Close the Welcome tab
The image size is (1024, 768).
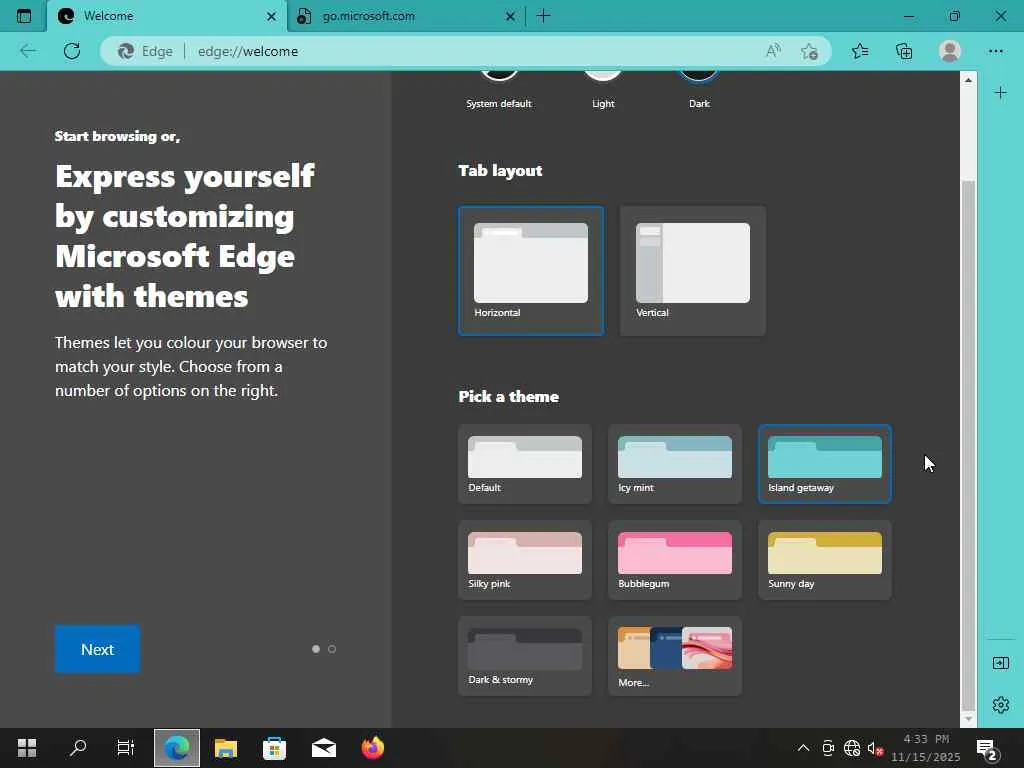click(272, 16)
